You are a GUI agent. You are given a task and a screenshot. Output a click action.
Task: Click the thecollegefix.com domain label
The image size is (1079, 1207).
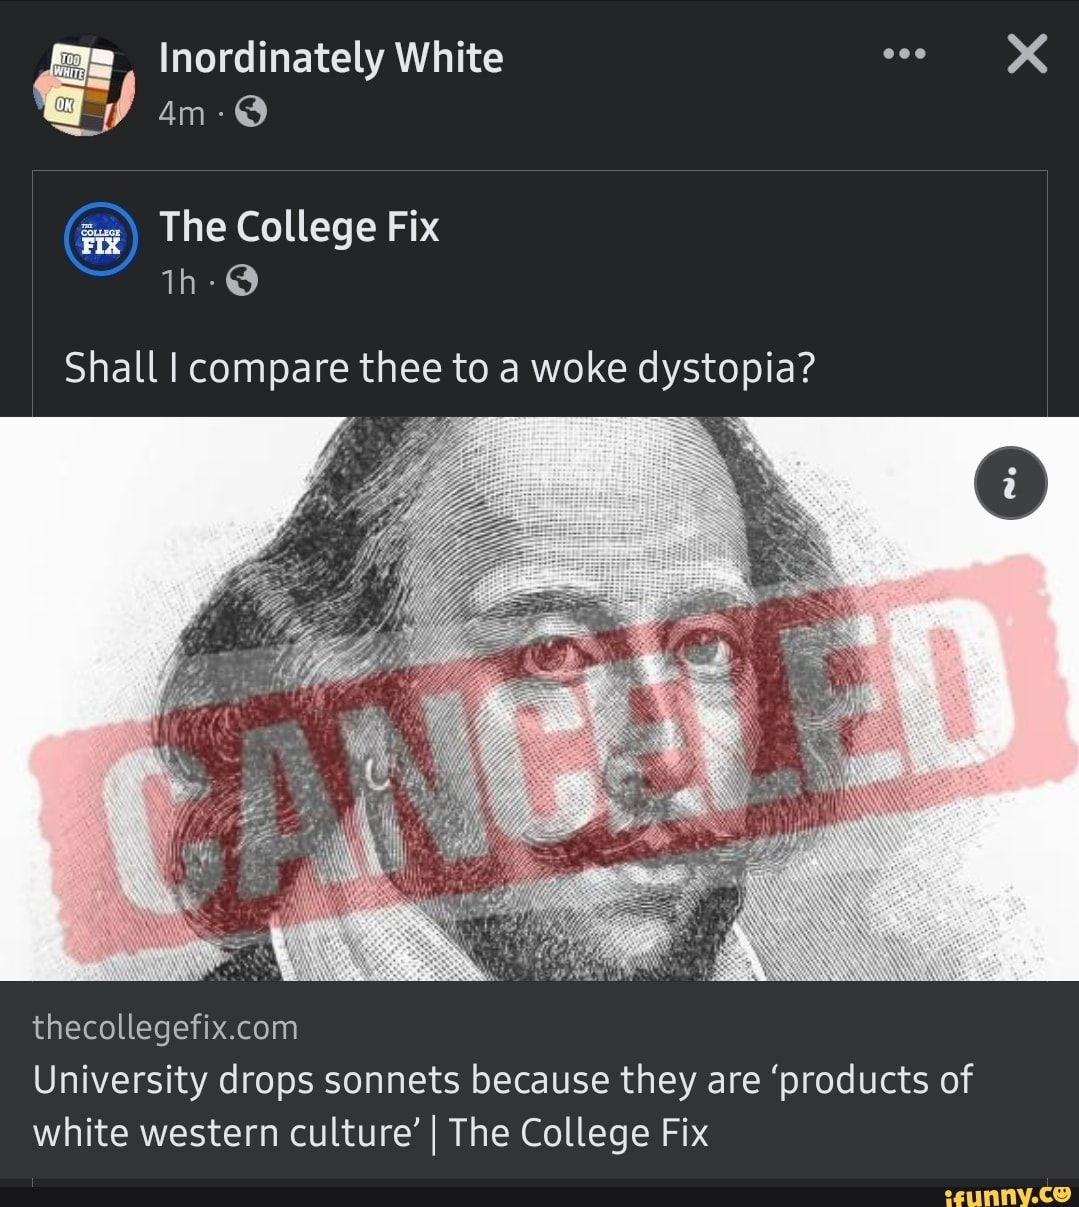coord(165,1027)
